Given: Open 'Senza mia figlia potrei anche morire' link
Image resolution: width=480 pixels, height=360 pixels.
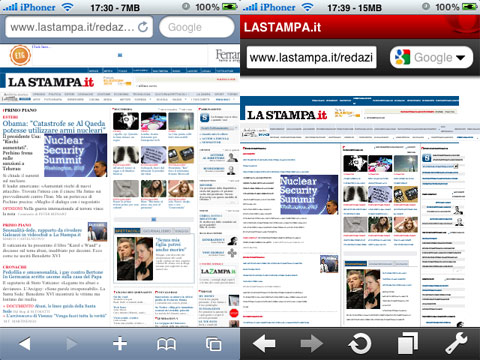Looking at the screenshot, I should coord(171,244).
